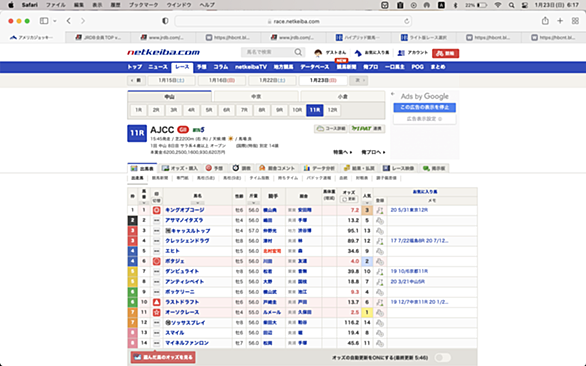Viewport: 586px width, 366px height.
Task: Click the favorite-registration icon for アサマノイタズラ
Action: pyautogui.click(x=380, y=221)
